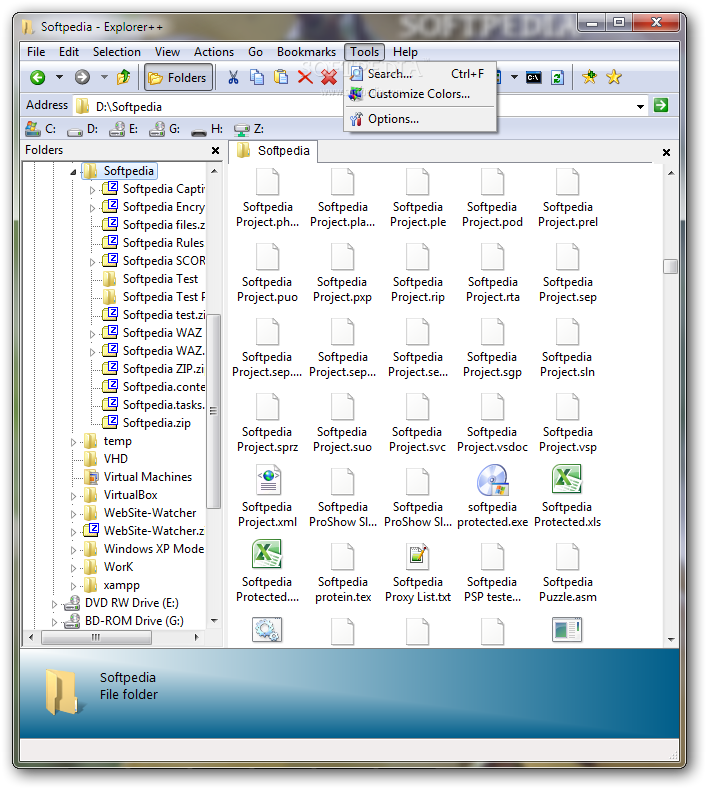This screenshot has height=789, width=707.
Task: Select the Softpedia Protected.xls Excel icon
Action: coord(567,479)
